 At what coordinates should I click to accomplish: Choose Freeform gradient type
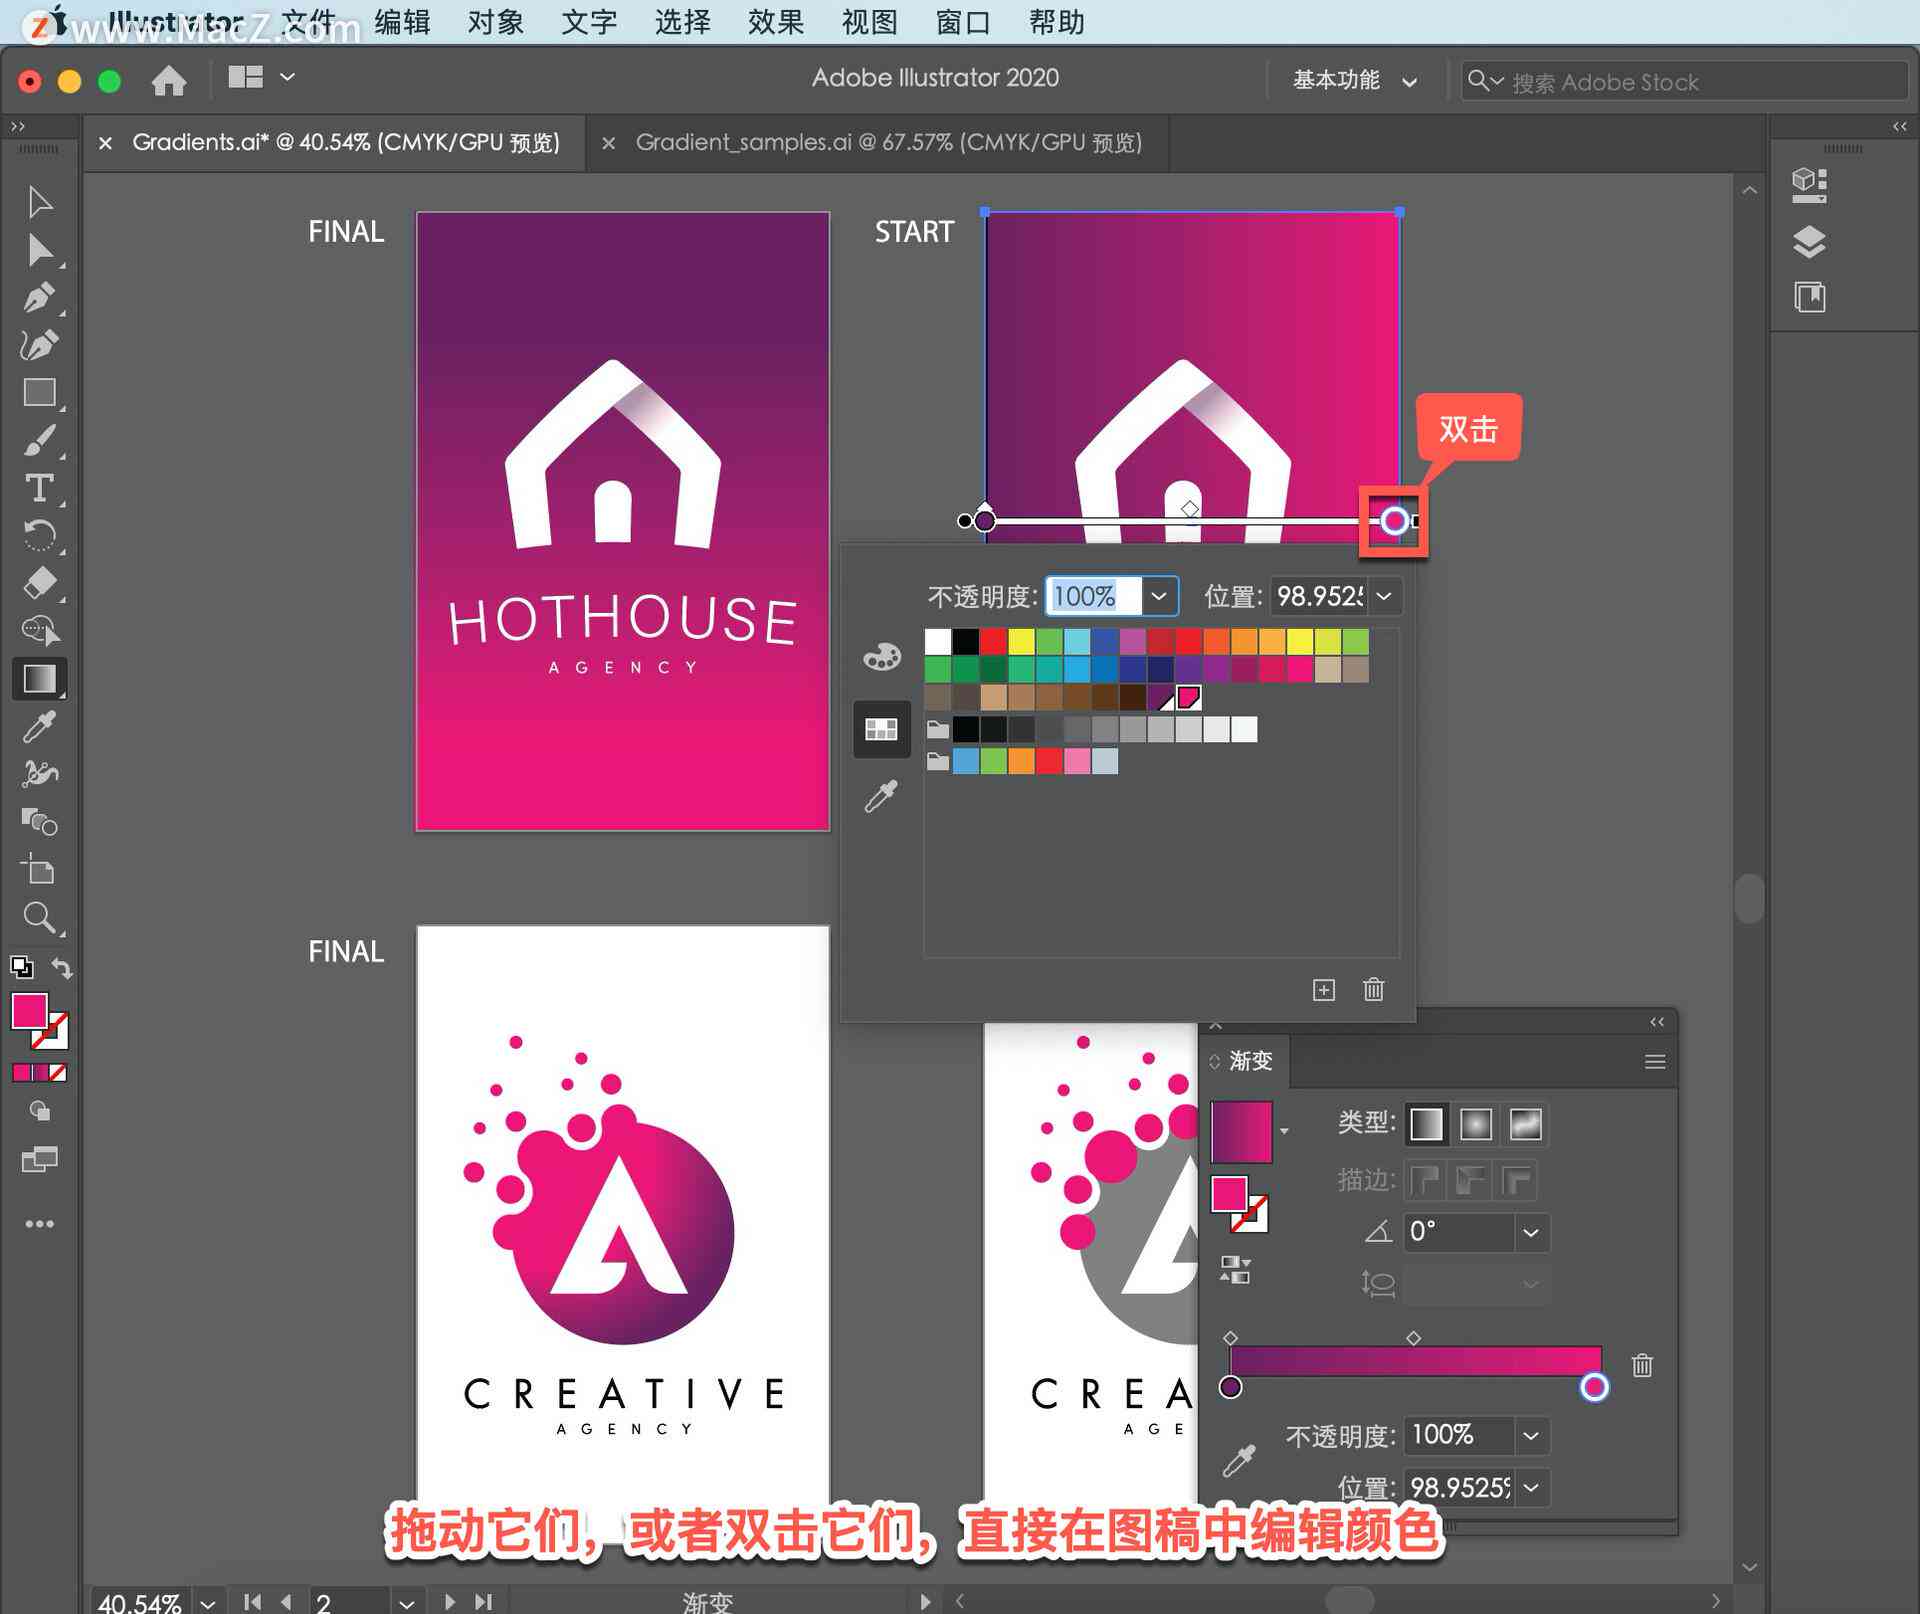point(1525,1124)
